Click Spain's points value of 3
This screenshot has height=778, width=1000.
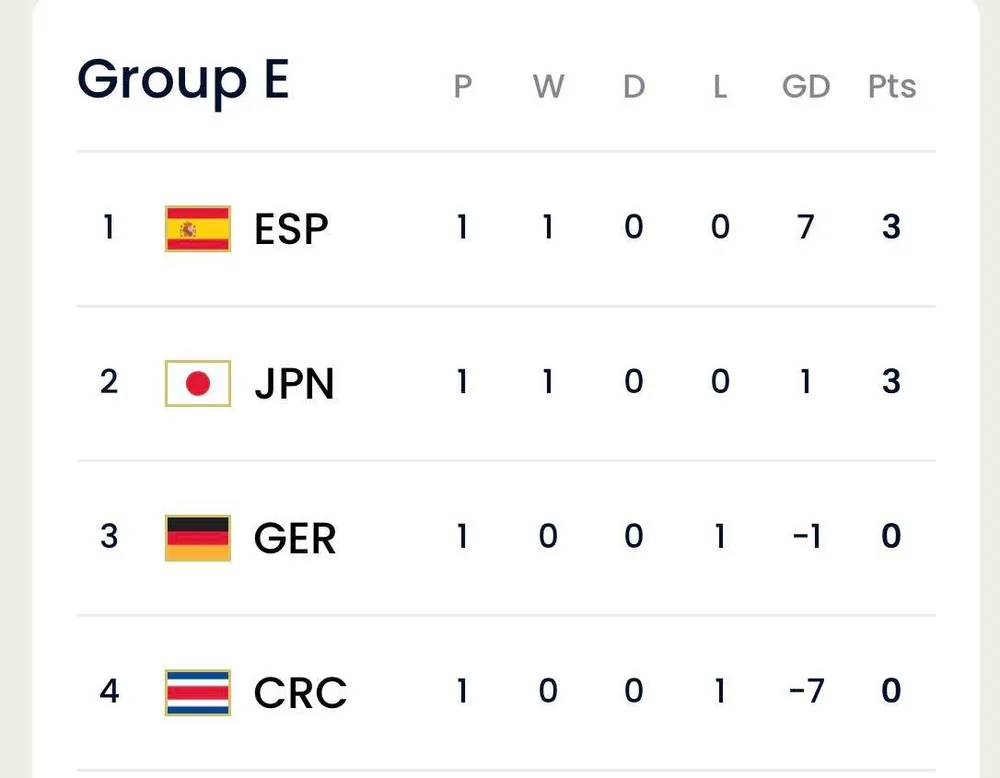point(891,228)
